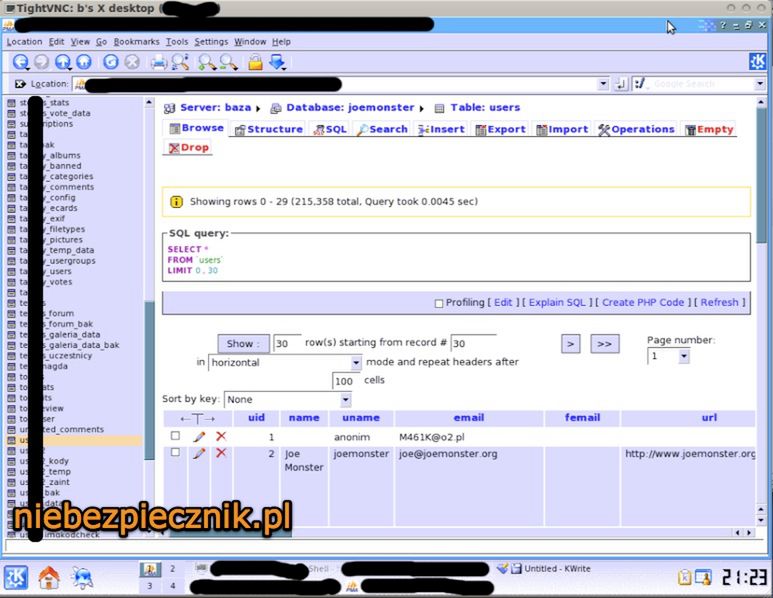Sort by the uname column header

361,418
